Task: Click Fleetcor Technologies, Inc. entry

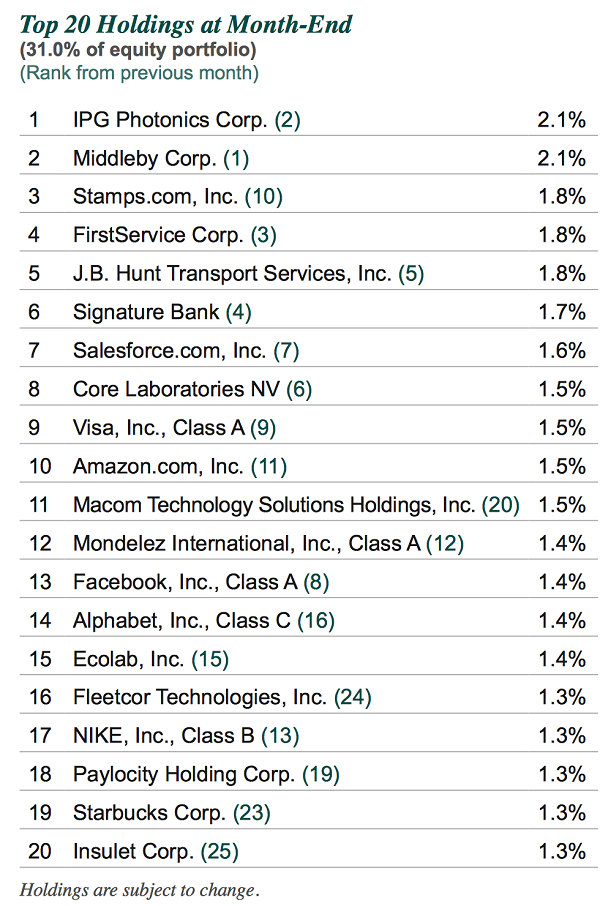Action: click(x=200, y=697)
